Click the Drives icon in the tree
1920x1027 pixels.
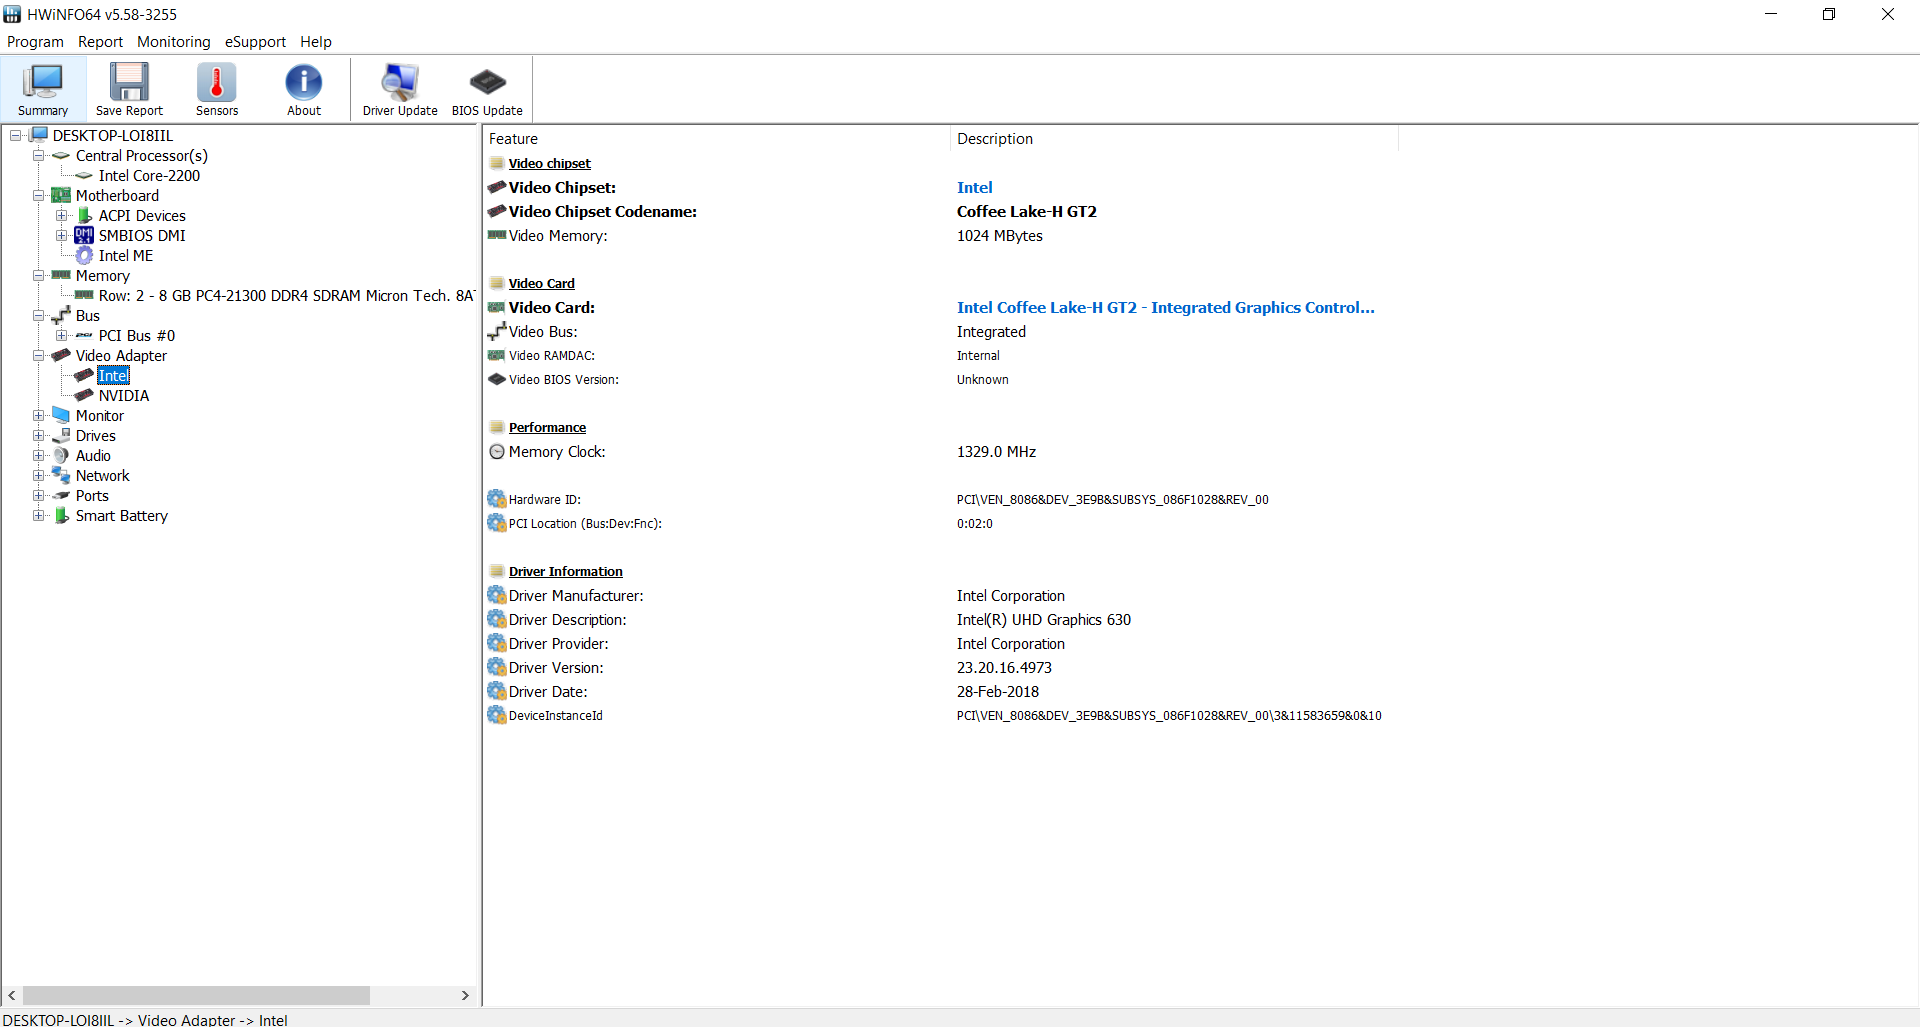tap(61, 435)
